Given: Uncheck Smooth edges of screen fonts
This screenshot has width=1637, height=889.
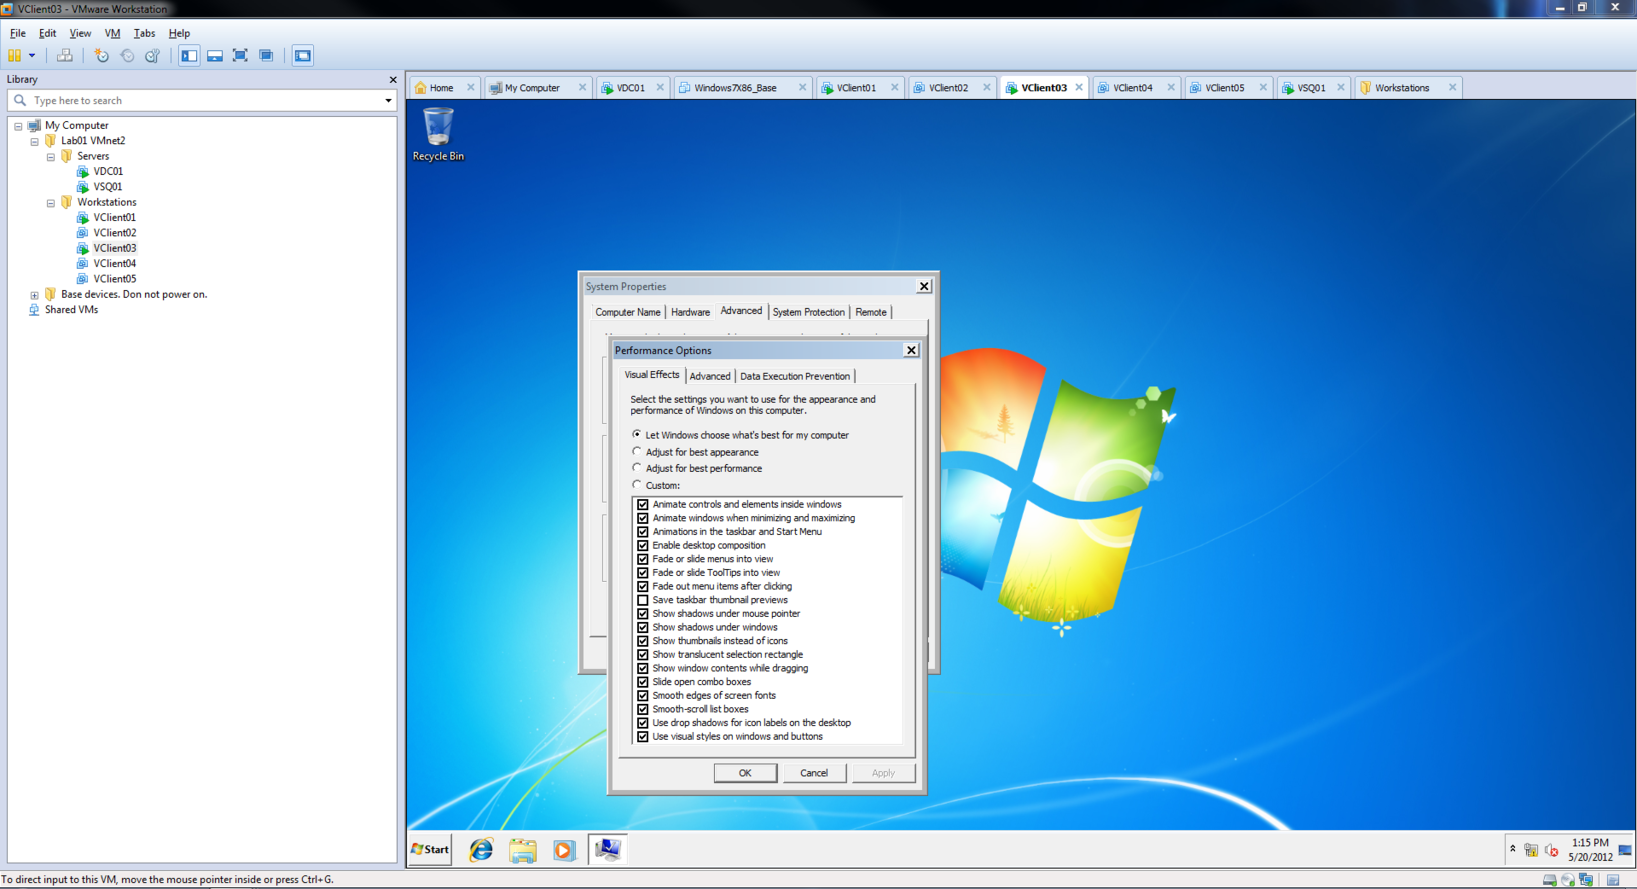Looking at the screenshot, I should pos(643,696).
